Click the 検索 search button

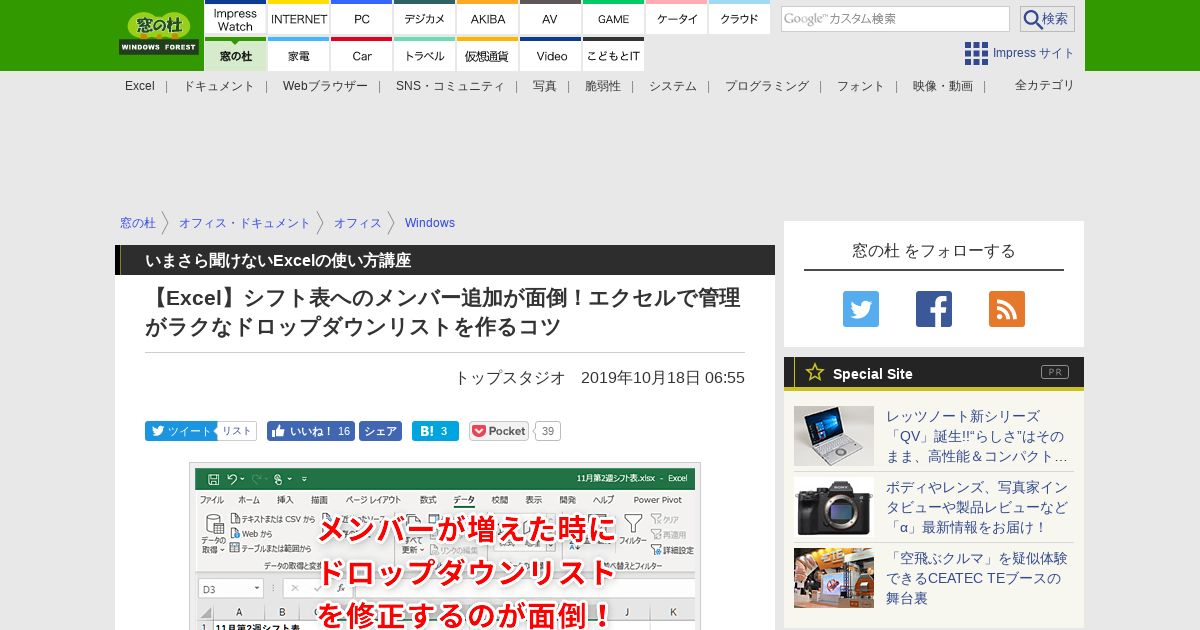point(1047,19)
